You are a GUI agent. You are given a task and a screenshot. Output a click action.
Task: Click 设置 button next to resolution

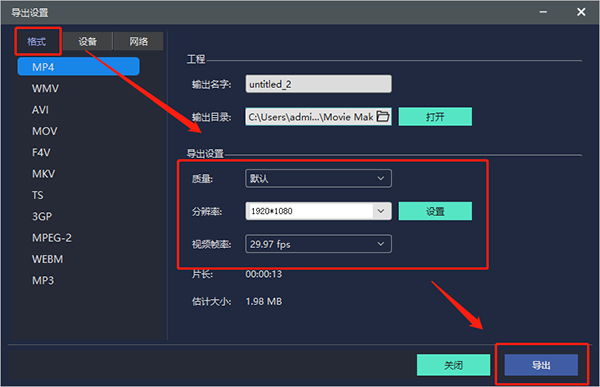point(435,211)
